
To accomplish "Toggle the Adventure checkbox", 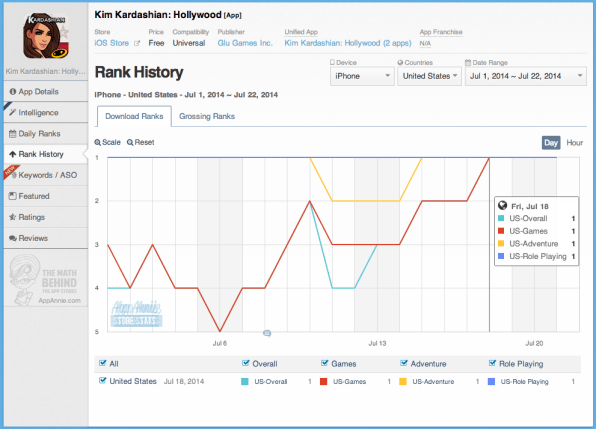I will pos(404,363).
